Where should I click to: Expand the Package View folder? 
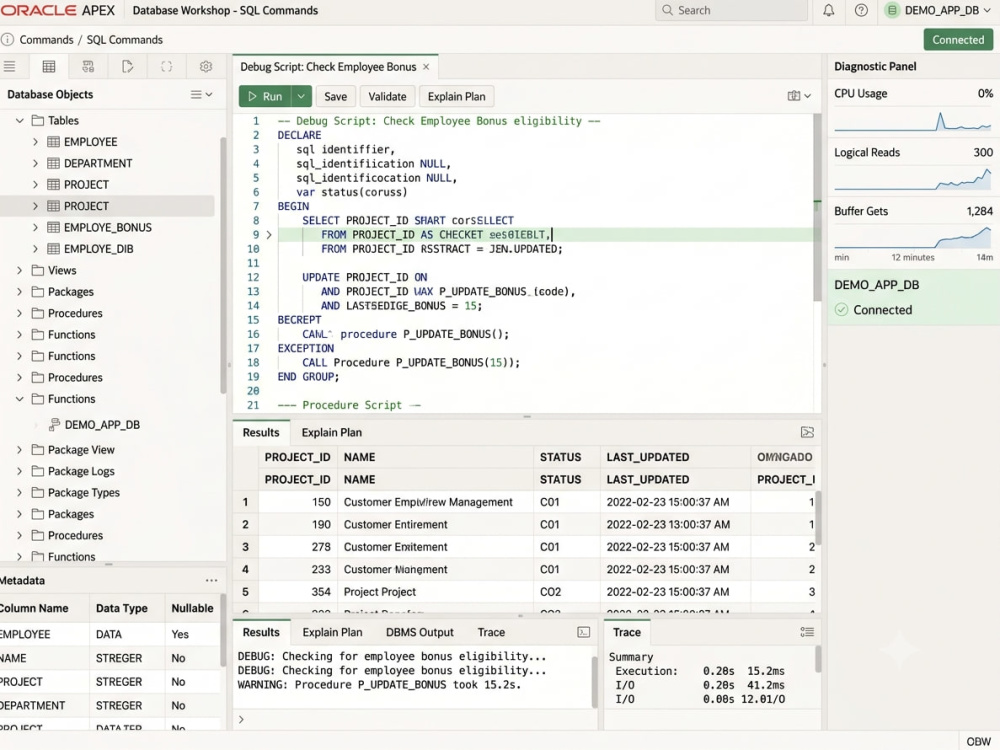coord(19,450)
